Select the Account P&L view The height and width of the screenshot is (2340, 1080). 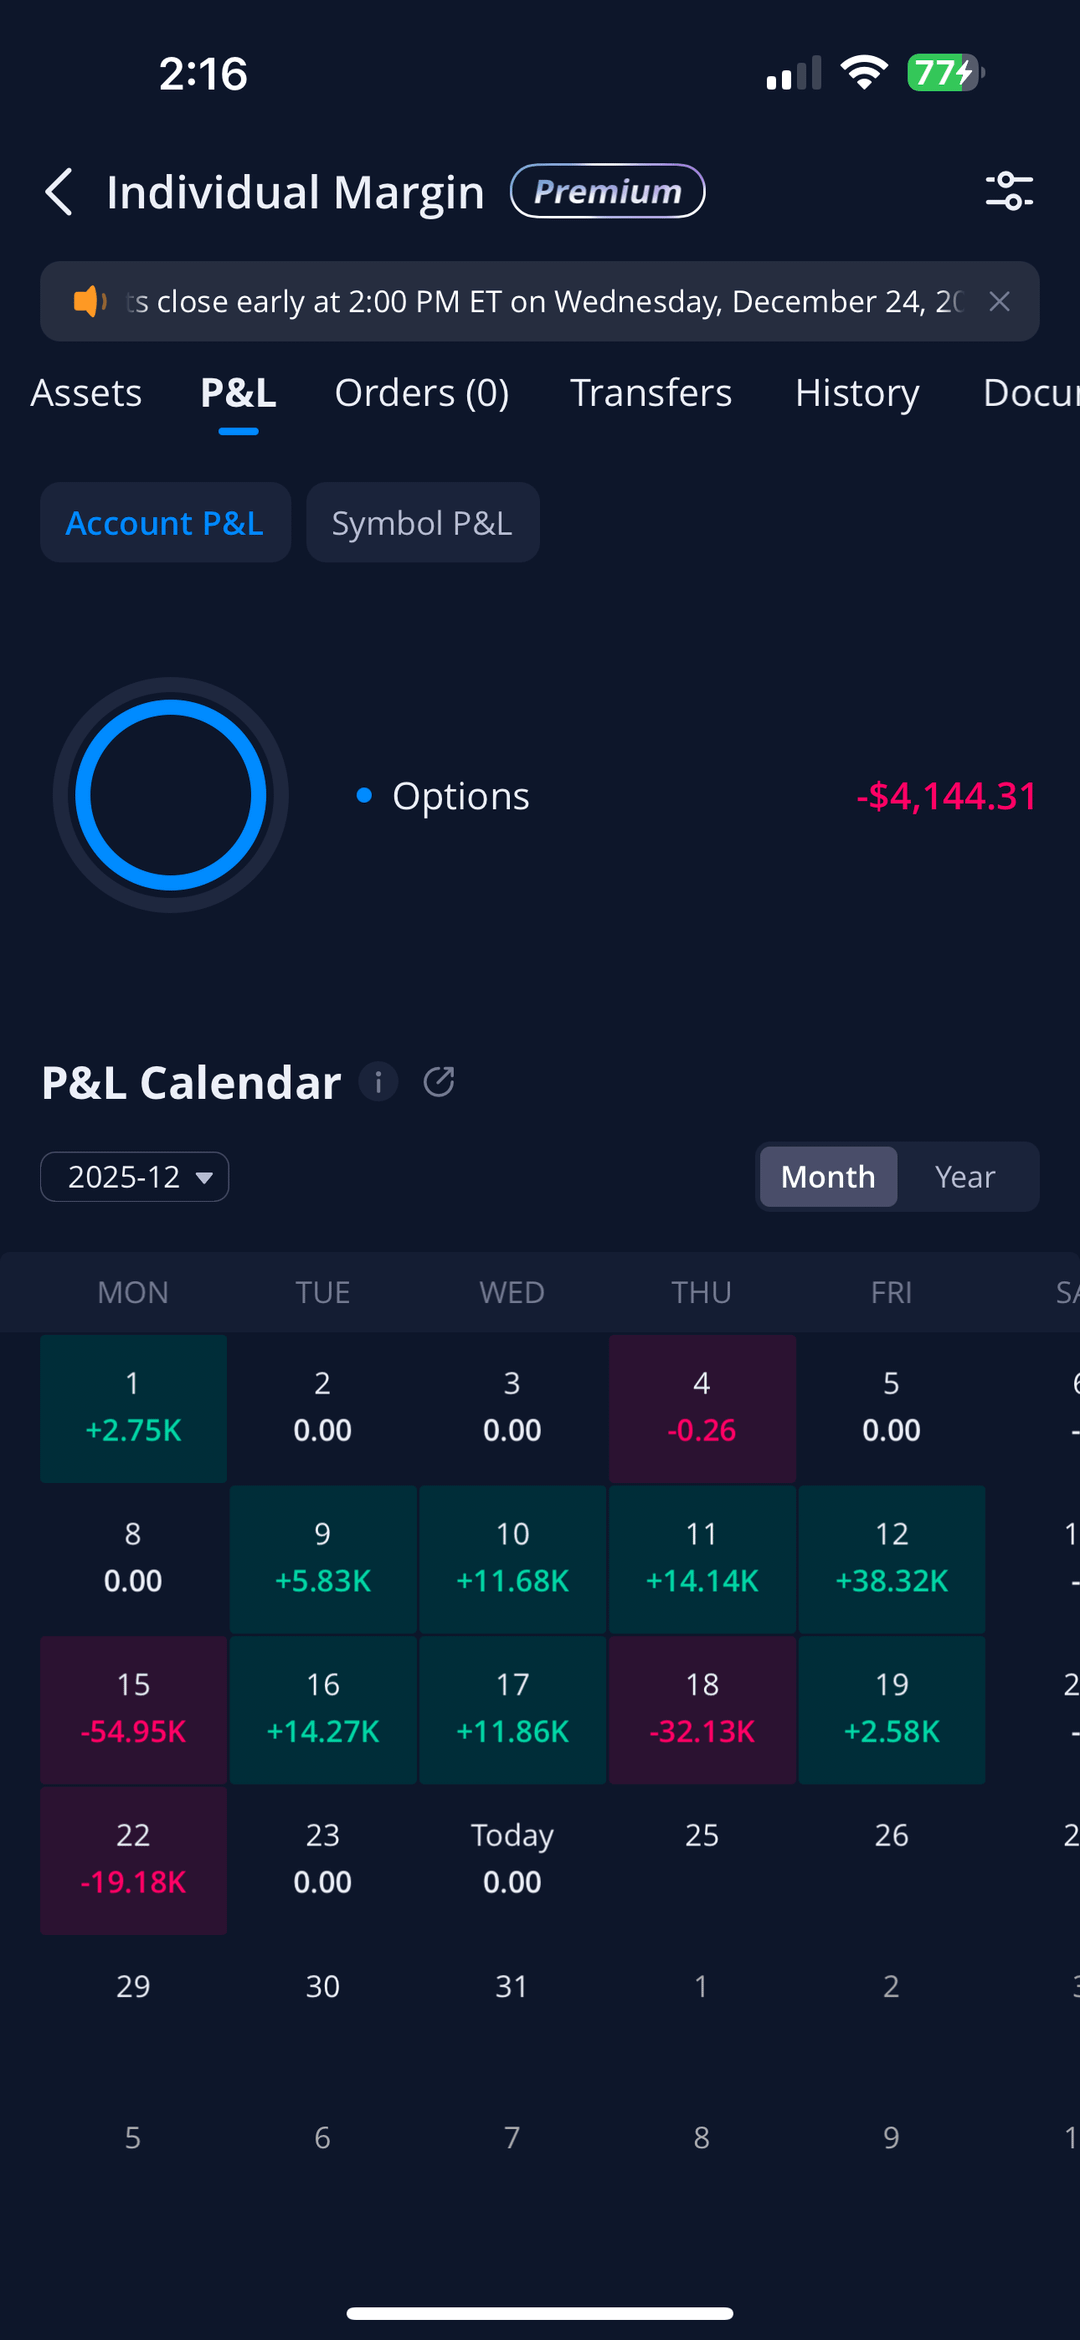(x=165, y=523)
